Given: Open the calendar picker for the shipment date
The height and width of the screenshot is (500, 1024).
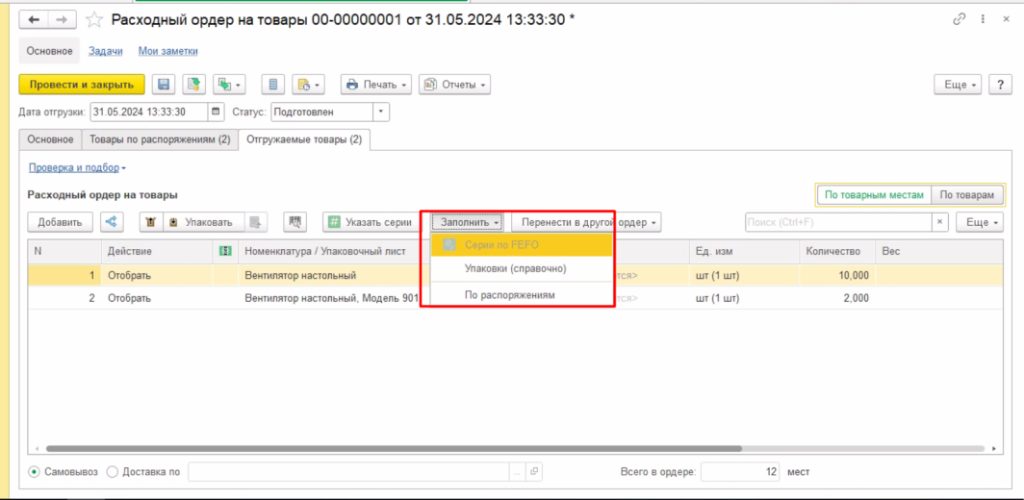Looking at the screenshot, I should 216,113.
